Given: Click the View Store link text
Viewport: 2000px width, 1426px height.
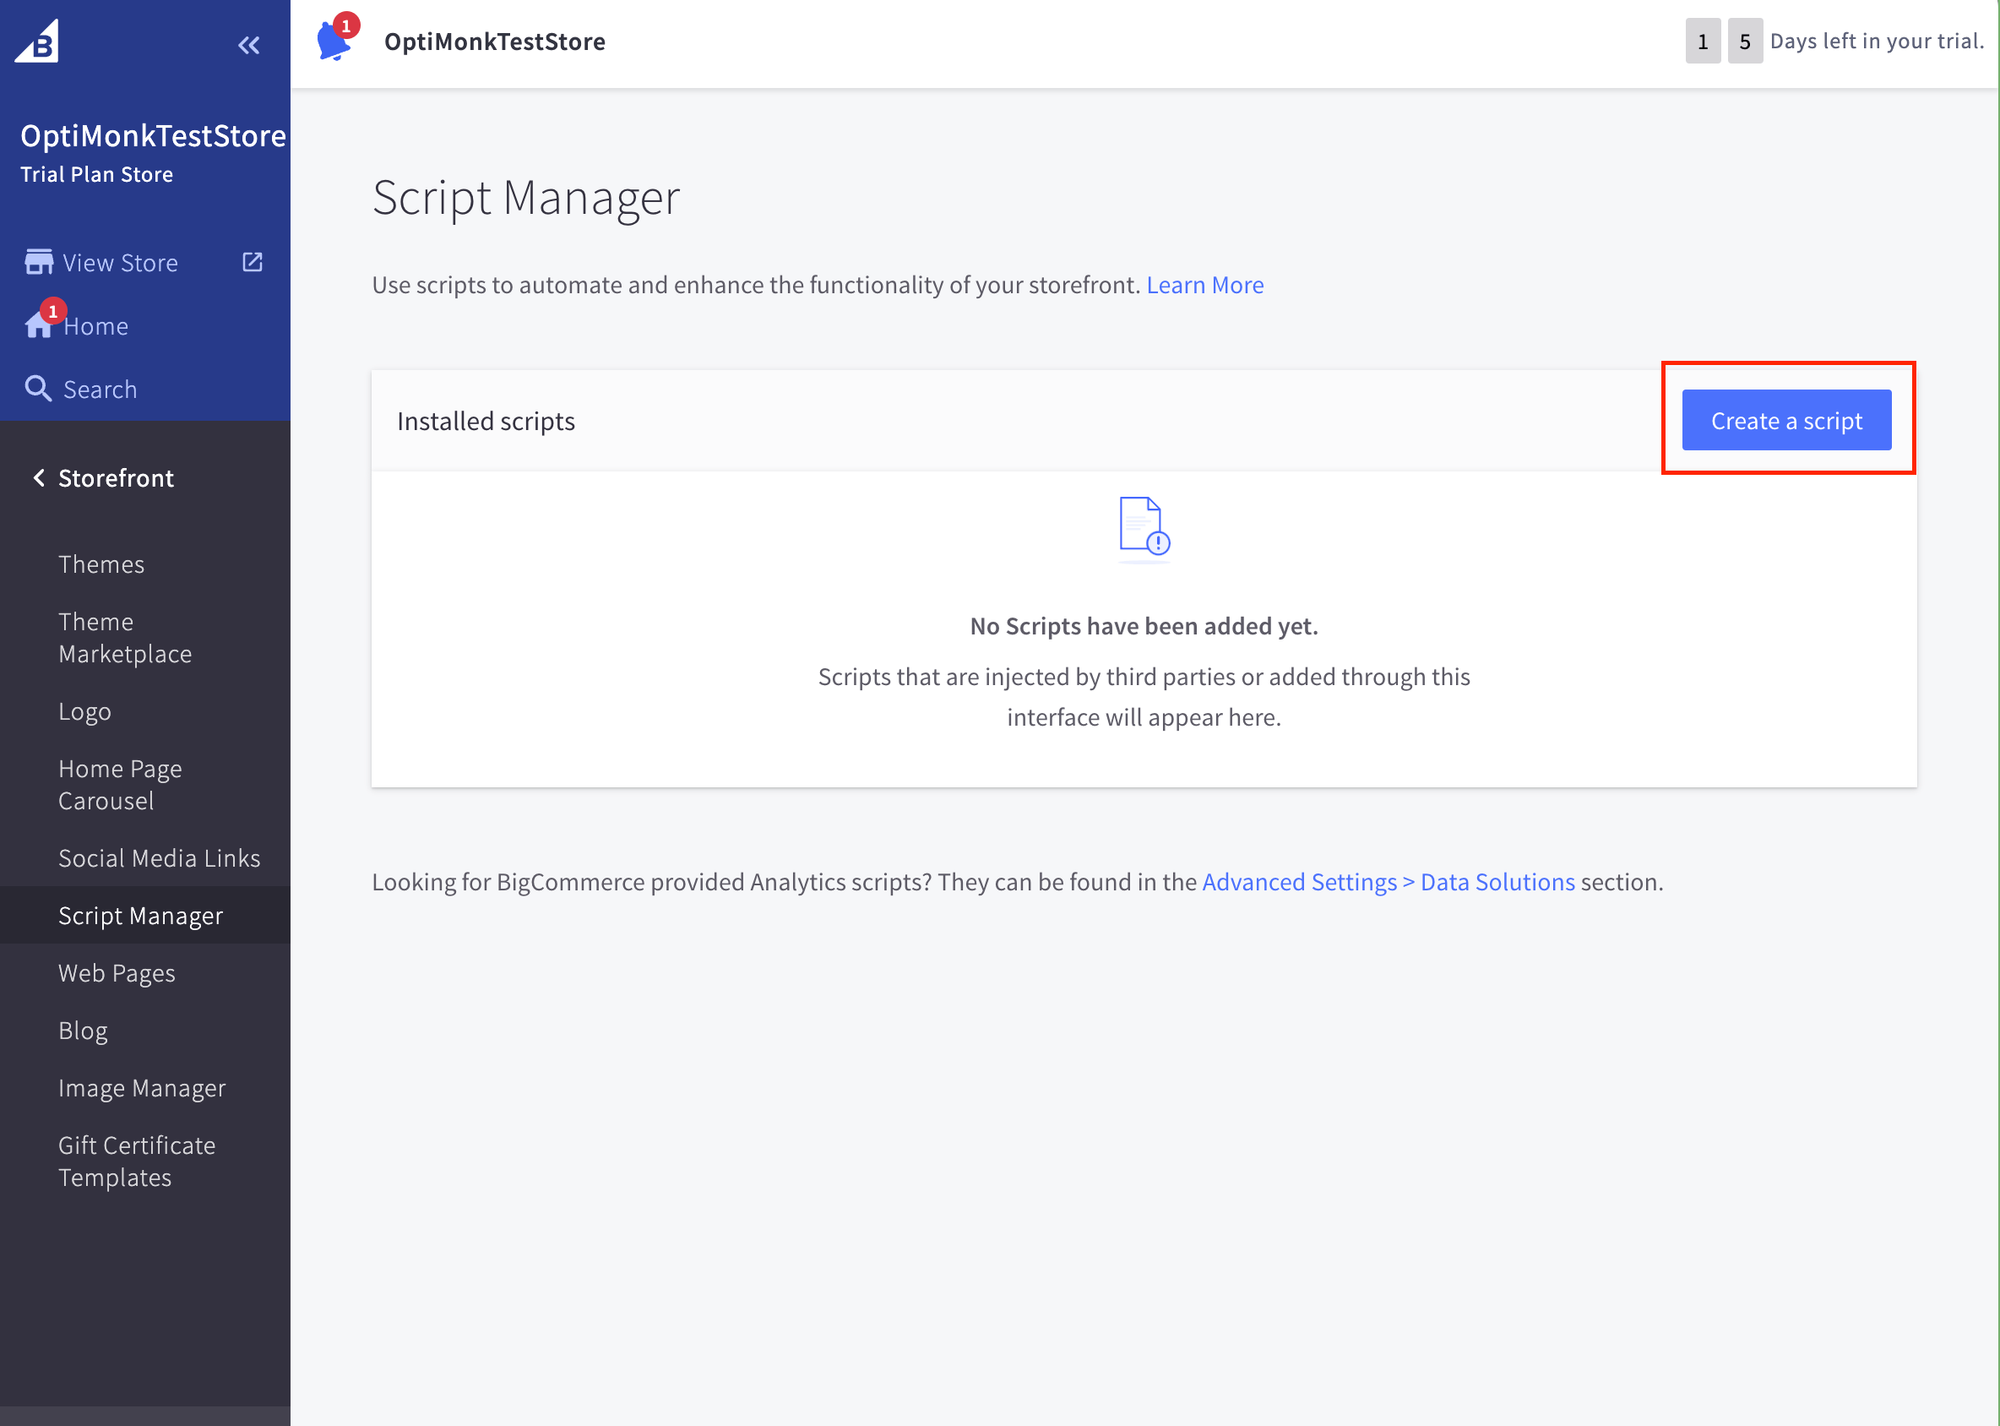Looking at the screenshot, I should 120,263.
